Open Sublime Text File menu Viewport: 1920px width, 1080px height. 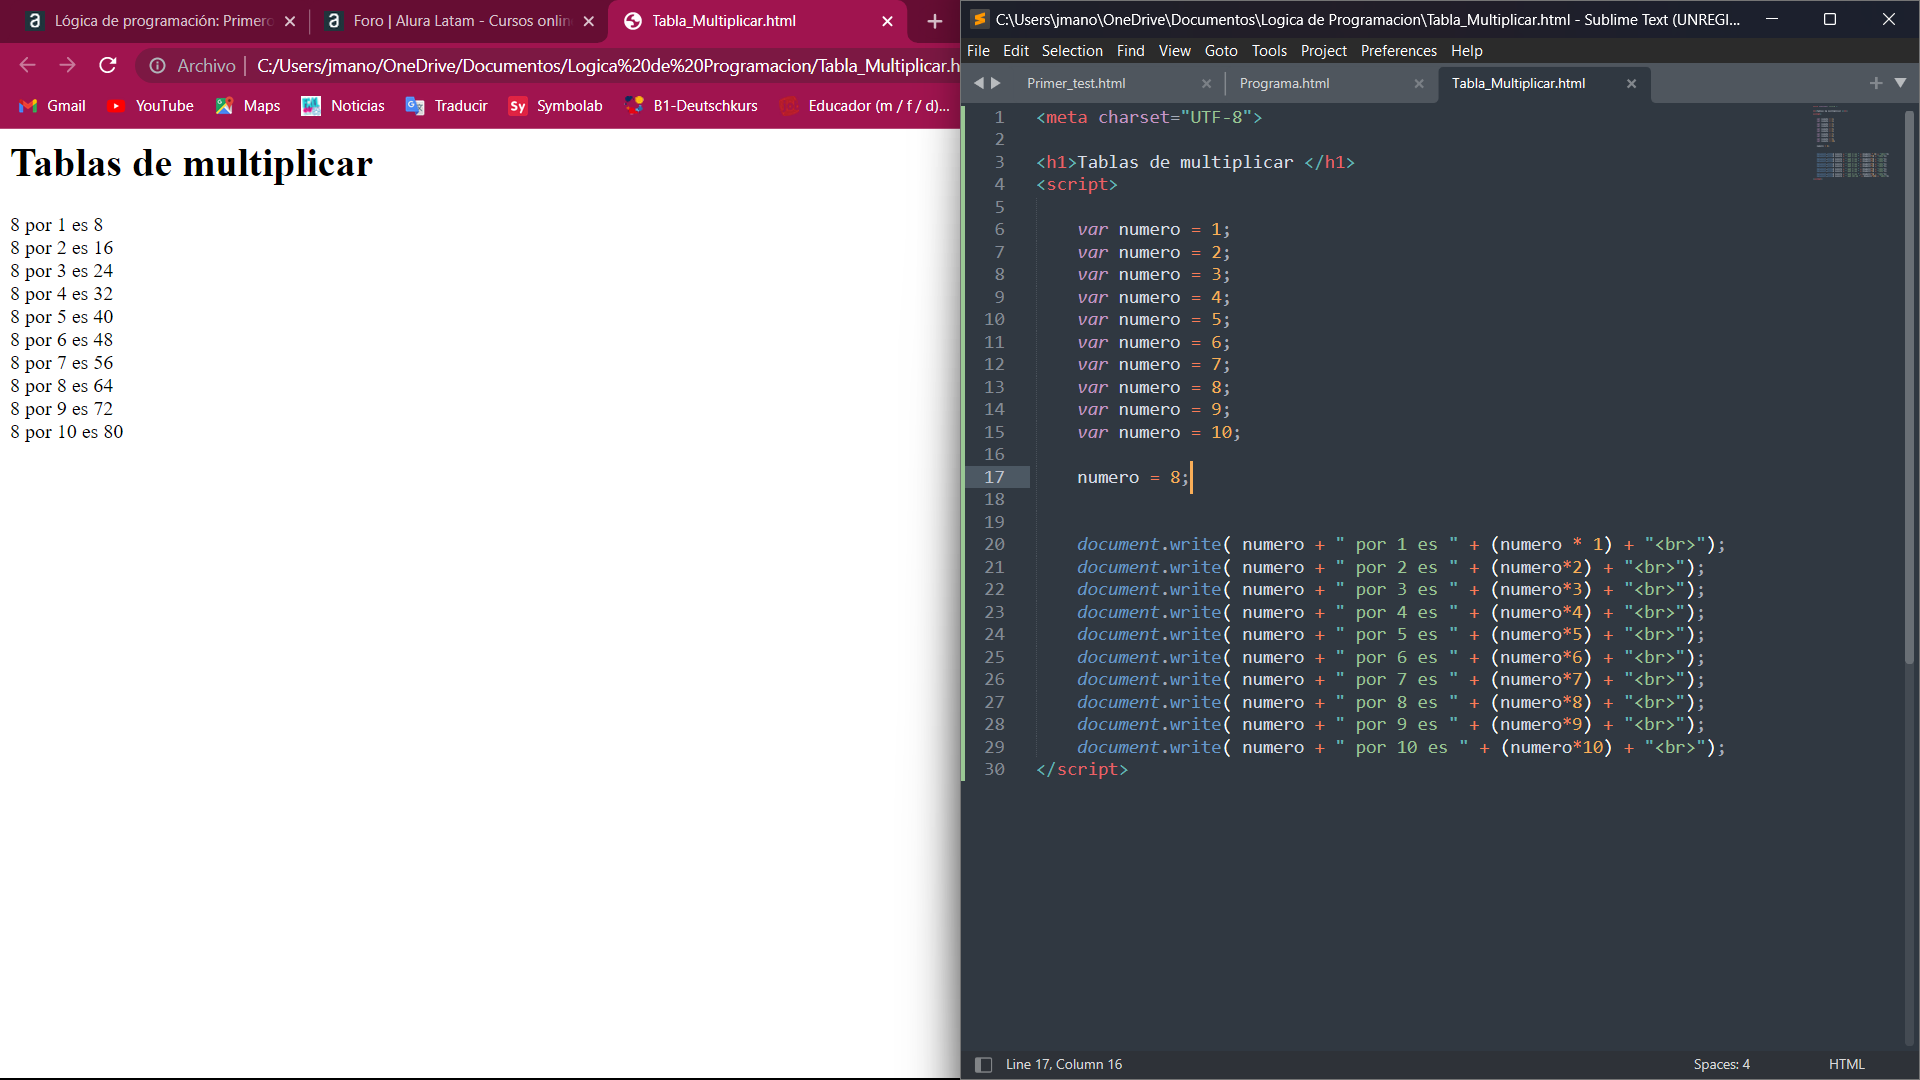tap(978, 51)
